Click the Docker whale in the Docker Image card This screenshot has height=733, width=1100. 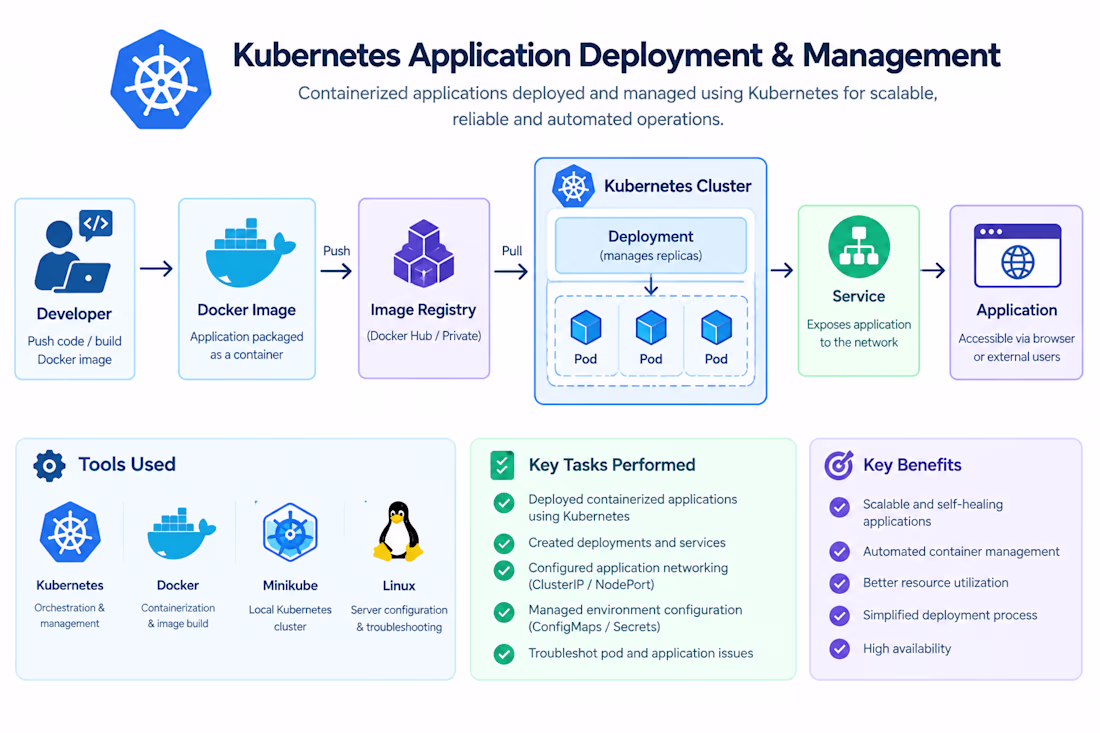pos(250,253)
